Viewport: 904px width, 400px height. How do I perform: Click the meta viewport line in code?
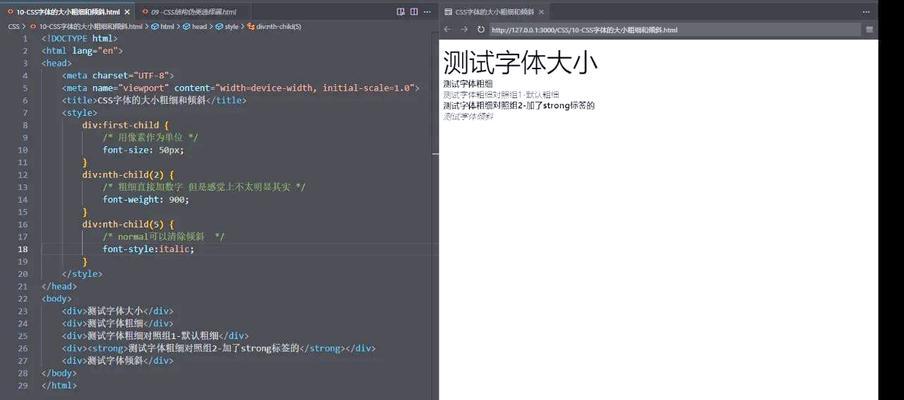pyautogui.click(x=240, y=88)
